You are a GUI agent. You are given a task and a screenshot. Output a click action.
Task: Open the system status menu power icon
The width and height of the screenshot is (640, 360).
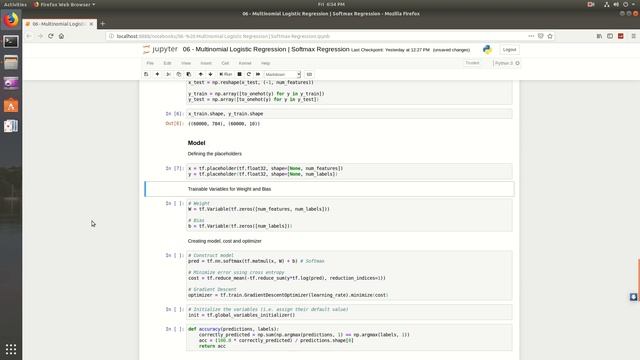[626, 4]
